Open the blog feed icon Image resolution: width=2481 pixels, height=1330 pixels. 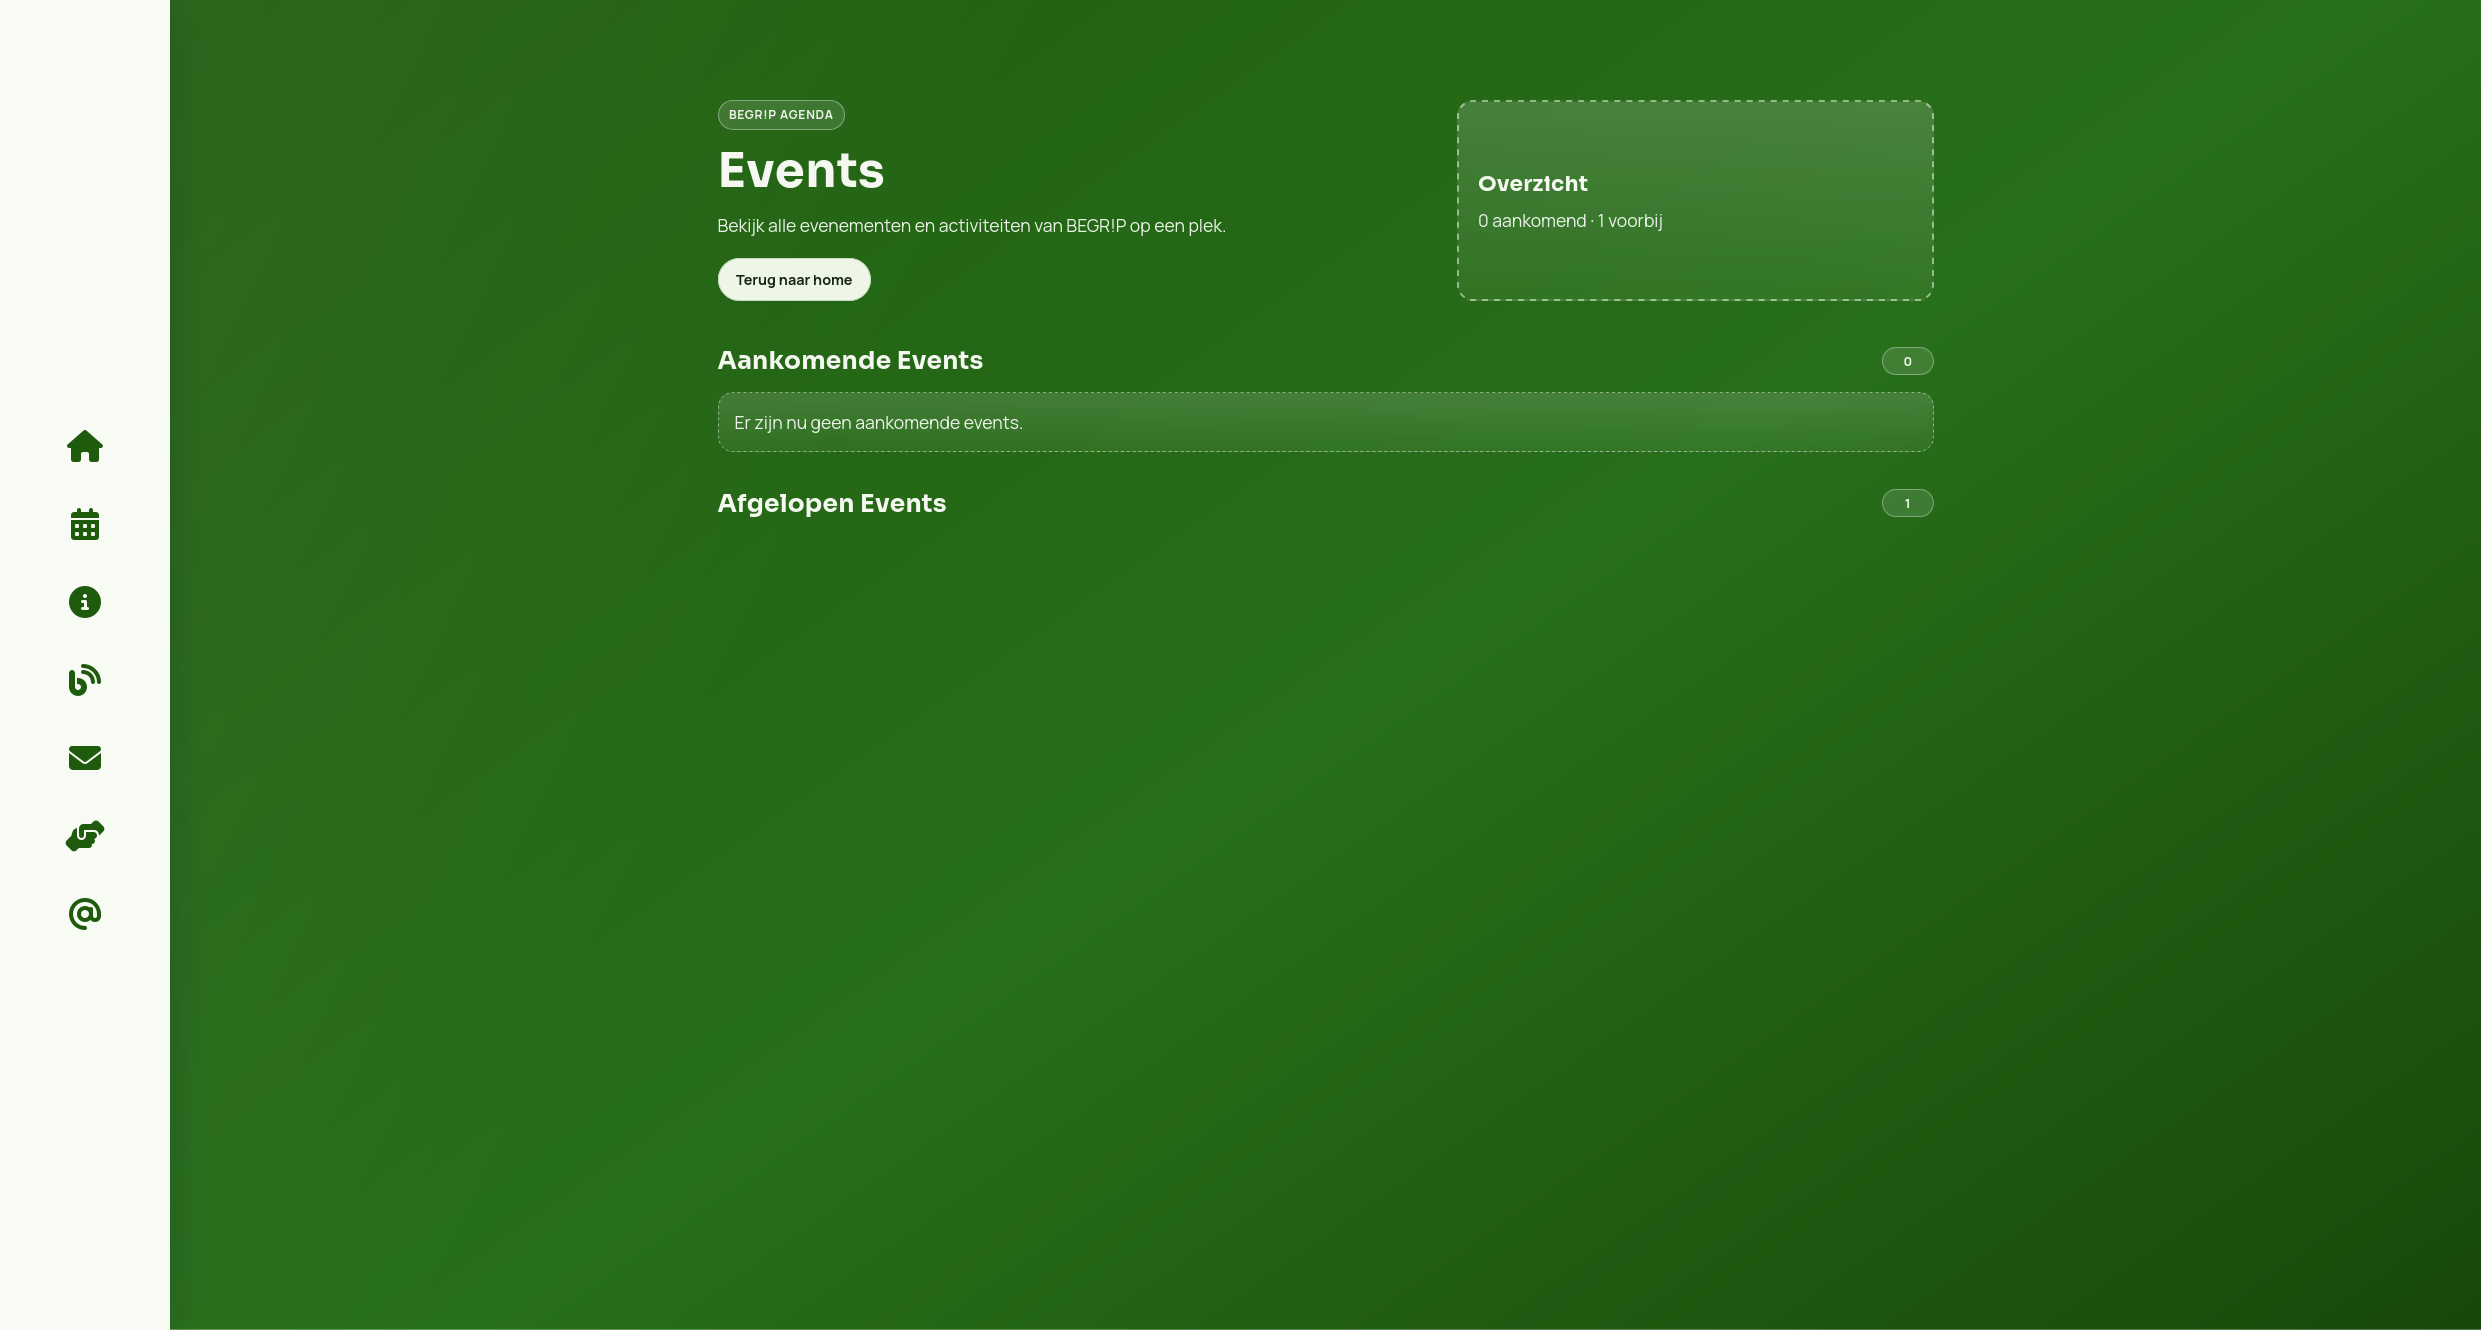pos(85,680)
